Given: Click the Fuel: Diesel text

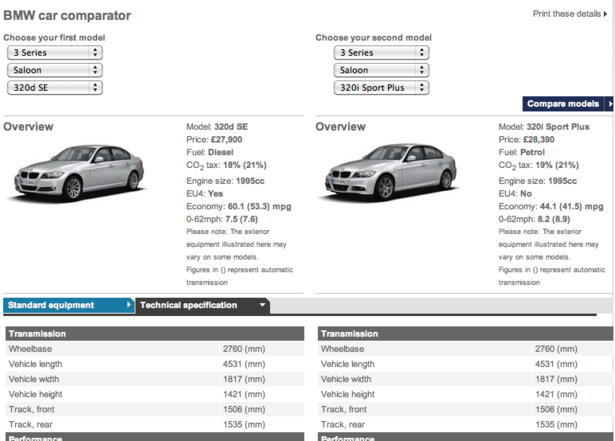Looking at the screenshot, I should 210,152.
